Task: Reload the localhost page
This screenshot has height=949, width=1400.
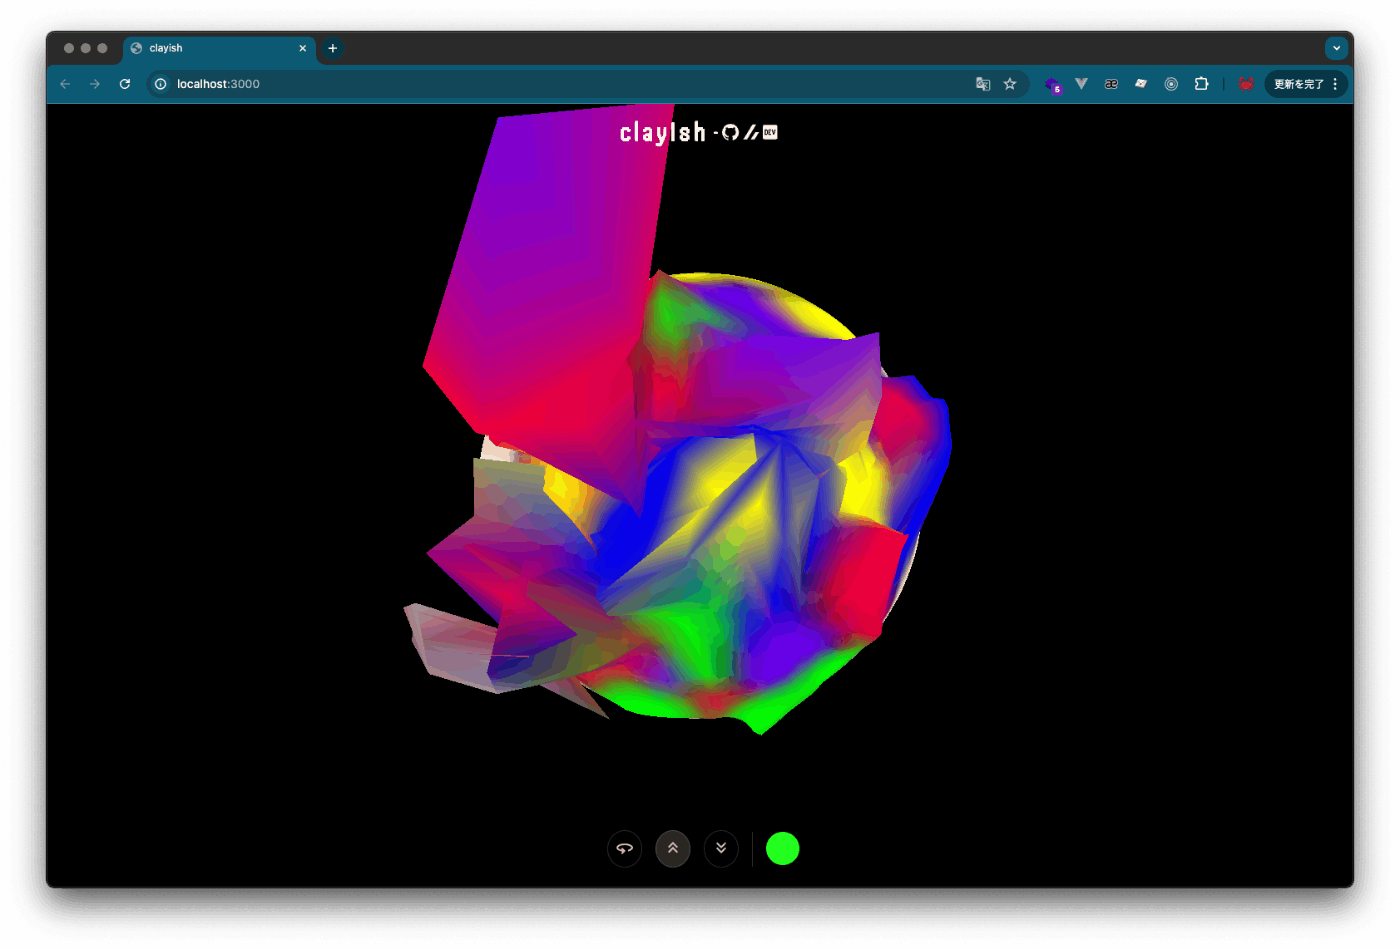Action: (x=125, y=84)
